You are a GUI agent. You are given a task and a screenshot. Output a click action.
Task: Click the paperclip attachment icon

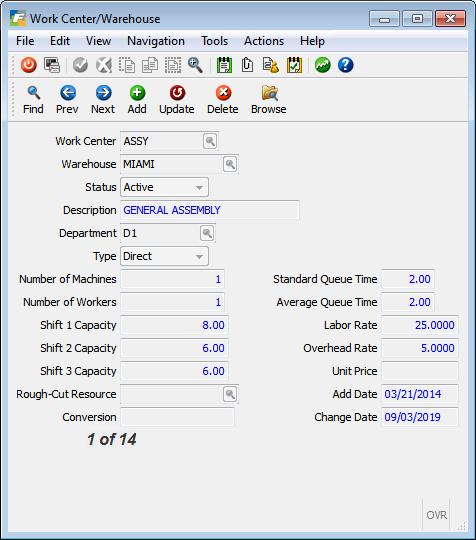(x=247, y=65)
